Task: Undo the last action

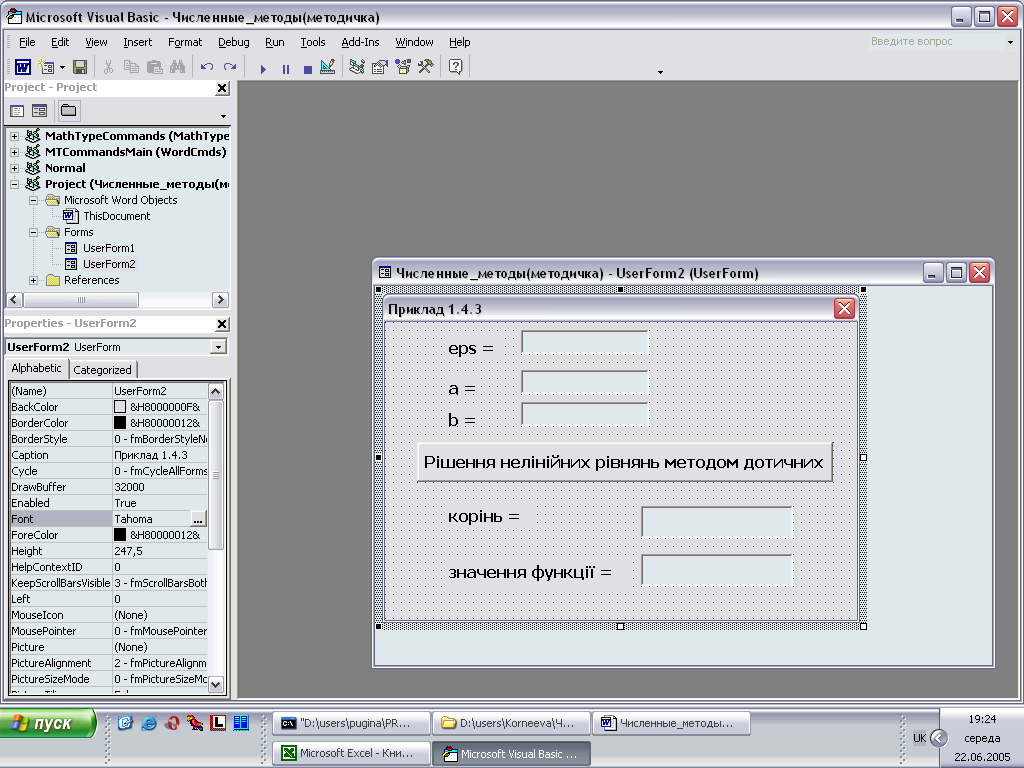Action: [207, 67]
